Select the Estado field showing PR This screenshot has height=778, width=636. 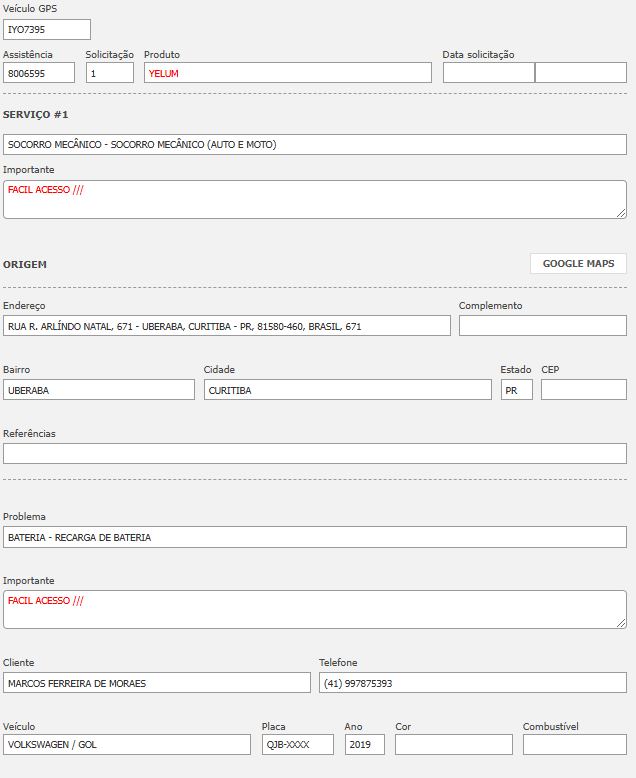pos(516,390)
